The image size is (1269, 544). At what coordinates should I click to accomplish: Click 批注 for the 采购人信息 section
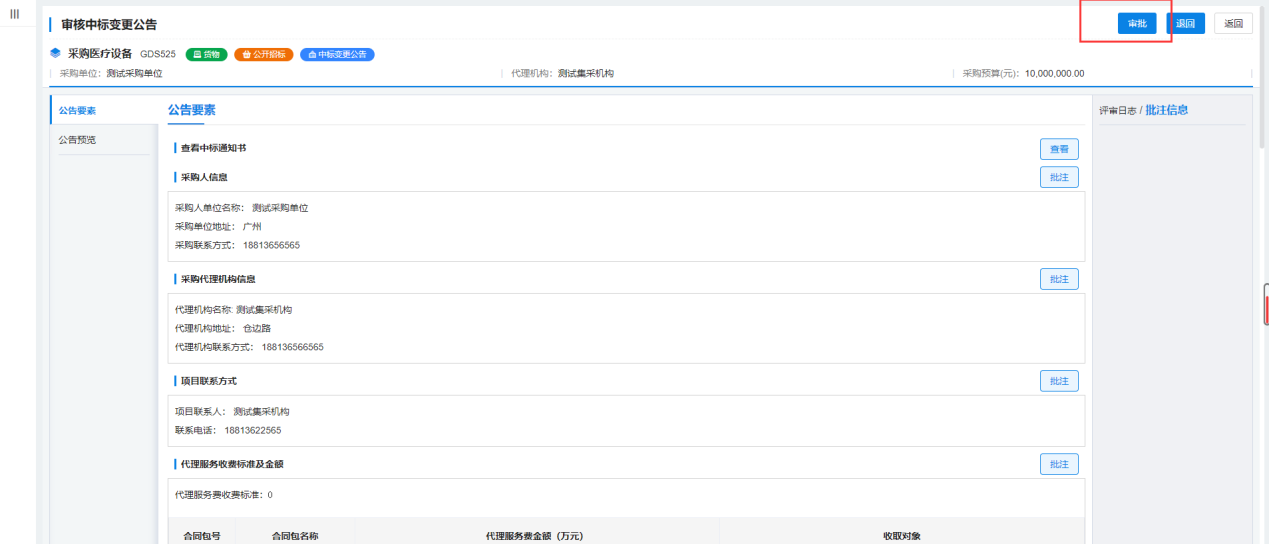[x=1059, y=177]
